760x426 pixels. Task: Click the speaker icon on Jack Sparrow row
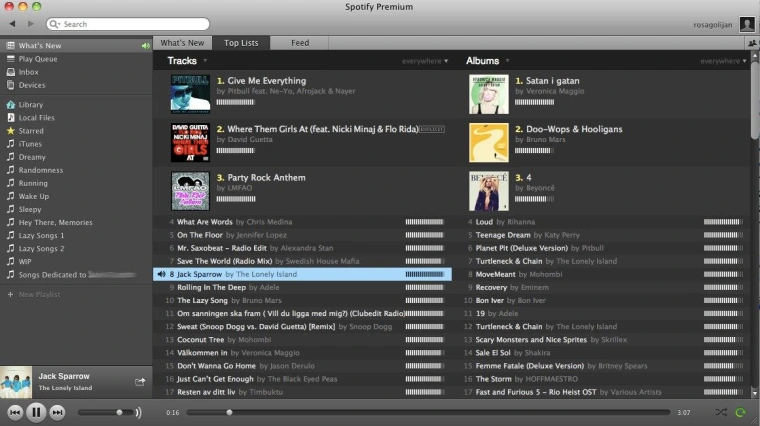(x=161, y=274)
